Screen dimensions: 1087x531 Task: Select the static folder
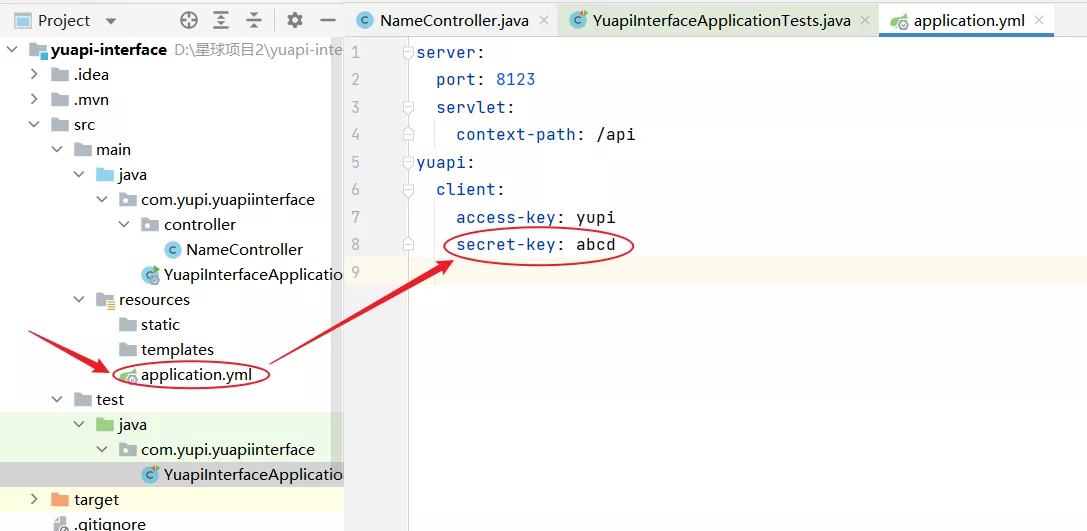pyautogui.click(x=160, y=324)
